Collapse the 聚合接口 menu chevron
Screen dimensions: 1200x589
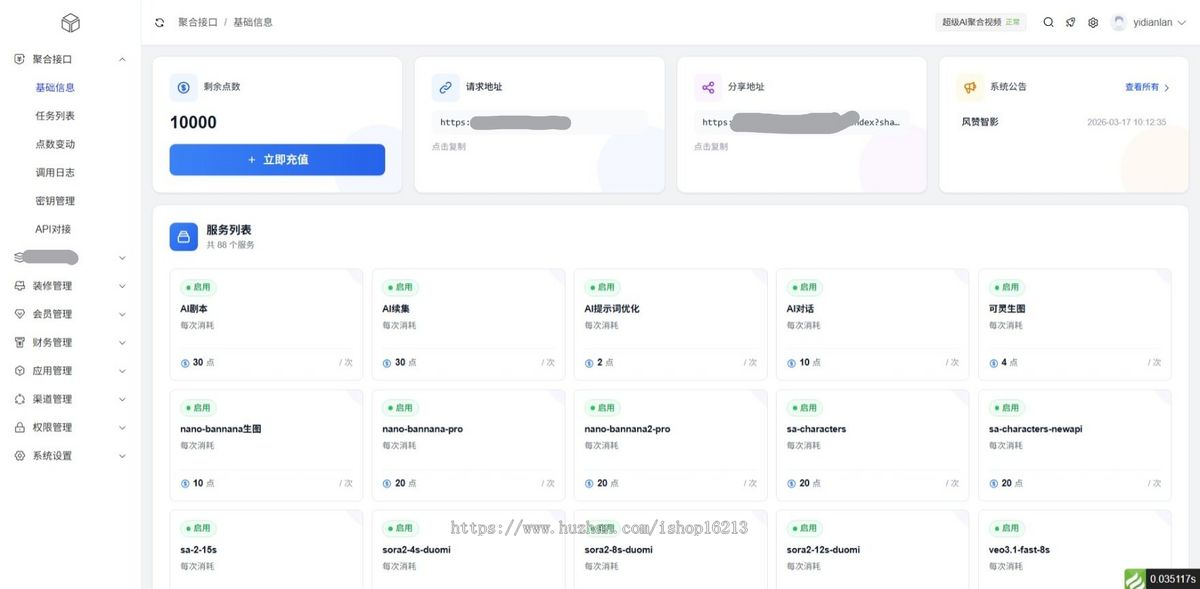coord(122,59)
